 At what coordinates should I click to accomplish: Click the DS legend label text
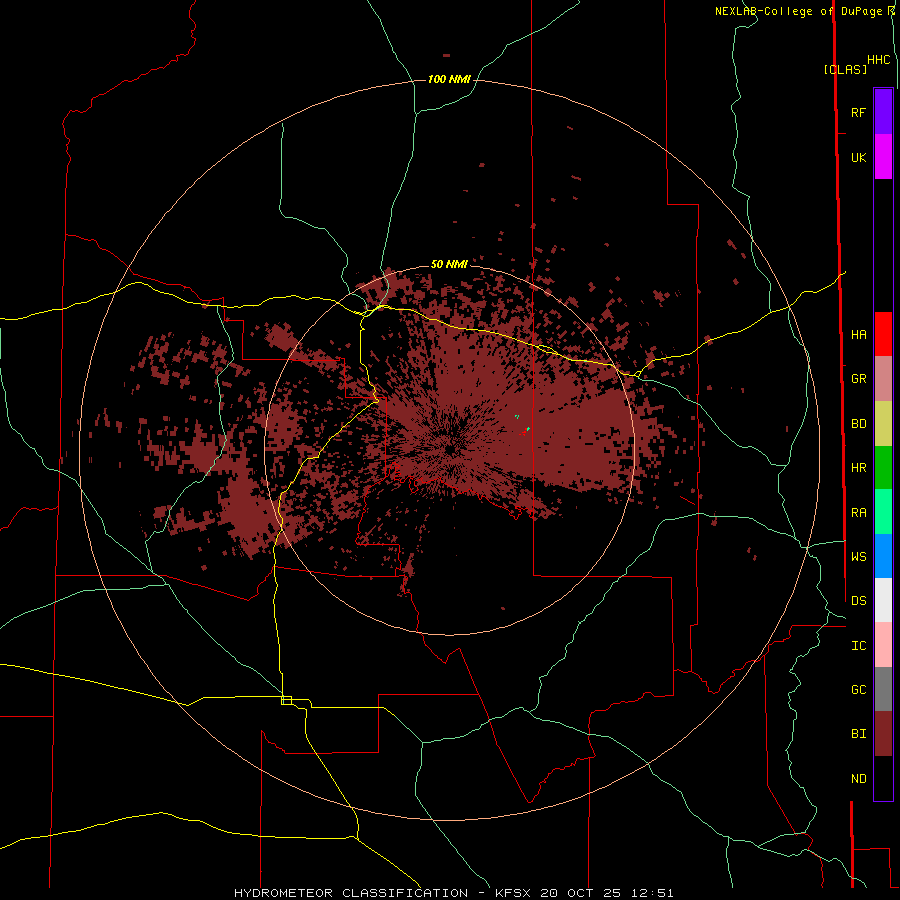tap(858, 600)
